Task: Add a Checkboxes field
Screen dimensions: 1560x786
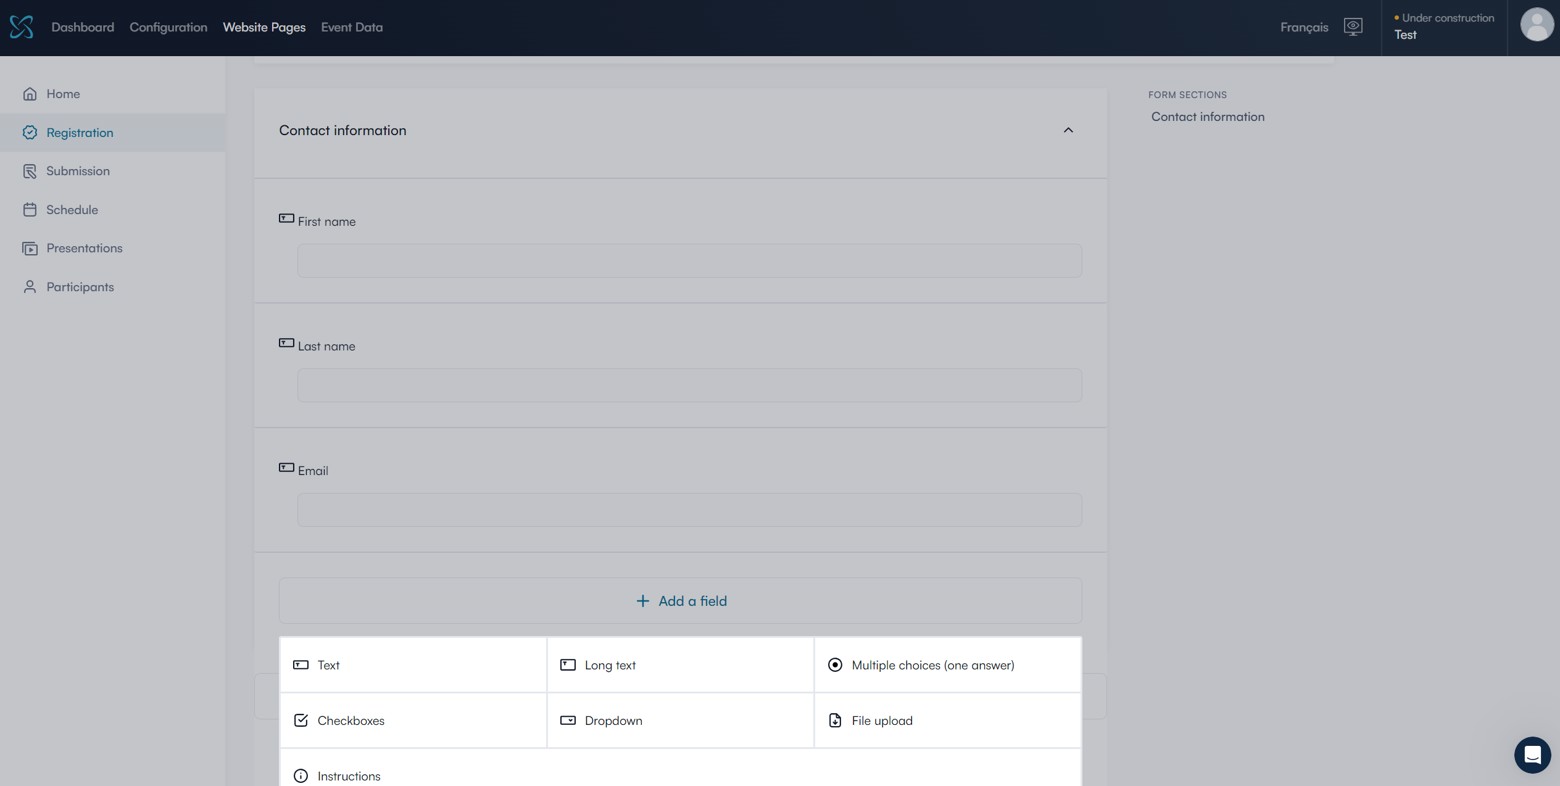Action: [x=413, y=720]
